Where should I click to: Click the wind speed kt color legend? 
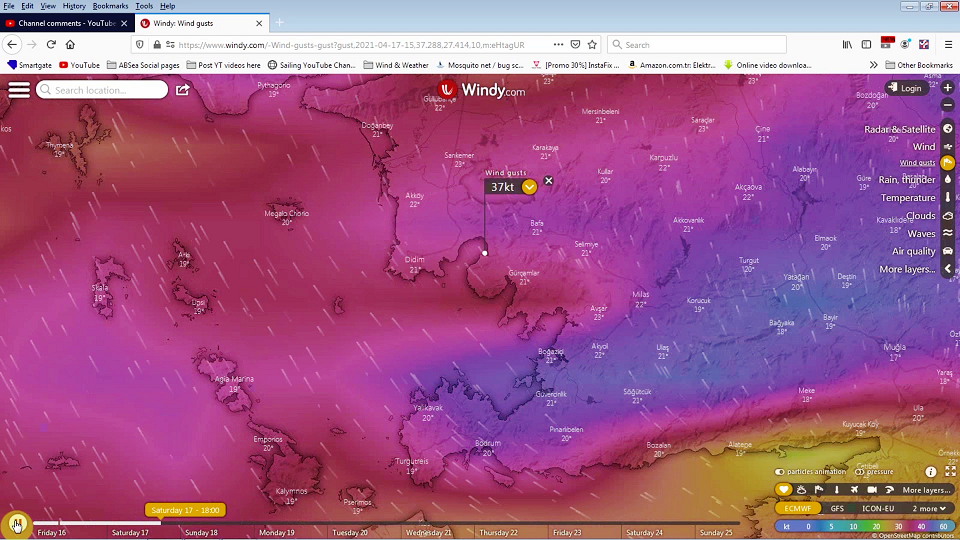coord(864,526)
